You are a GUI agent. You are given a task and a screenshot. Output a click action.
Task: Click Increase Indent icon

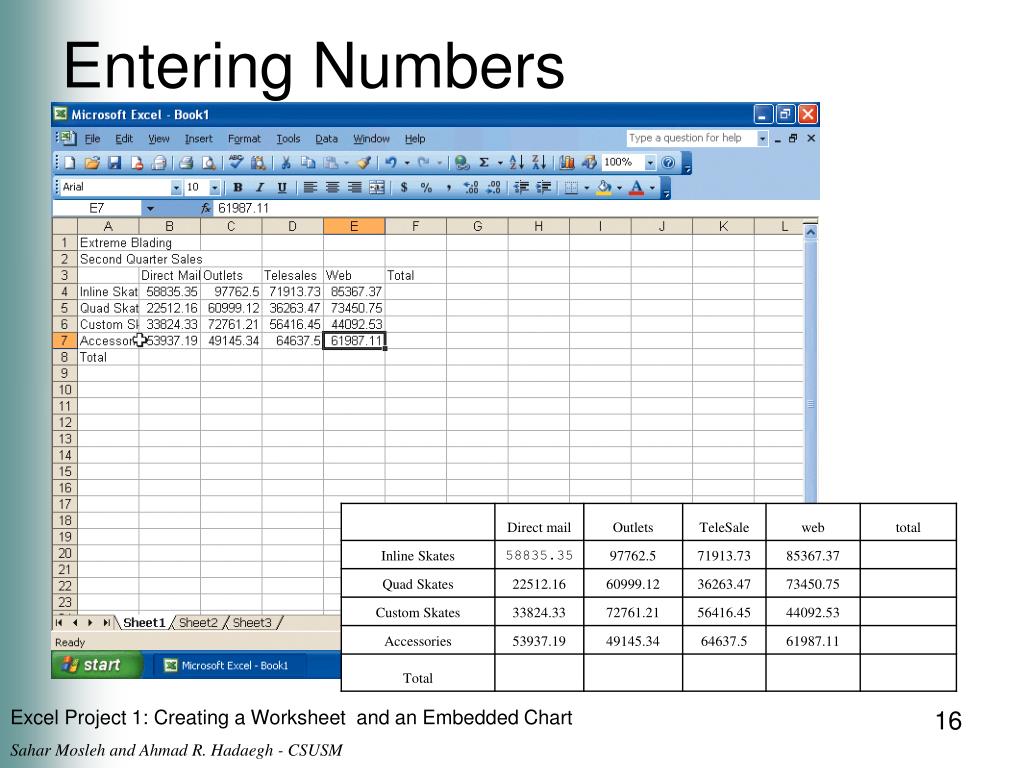pyautogui.click(x=543, y=188)
